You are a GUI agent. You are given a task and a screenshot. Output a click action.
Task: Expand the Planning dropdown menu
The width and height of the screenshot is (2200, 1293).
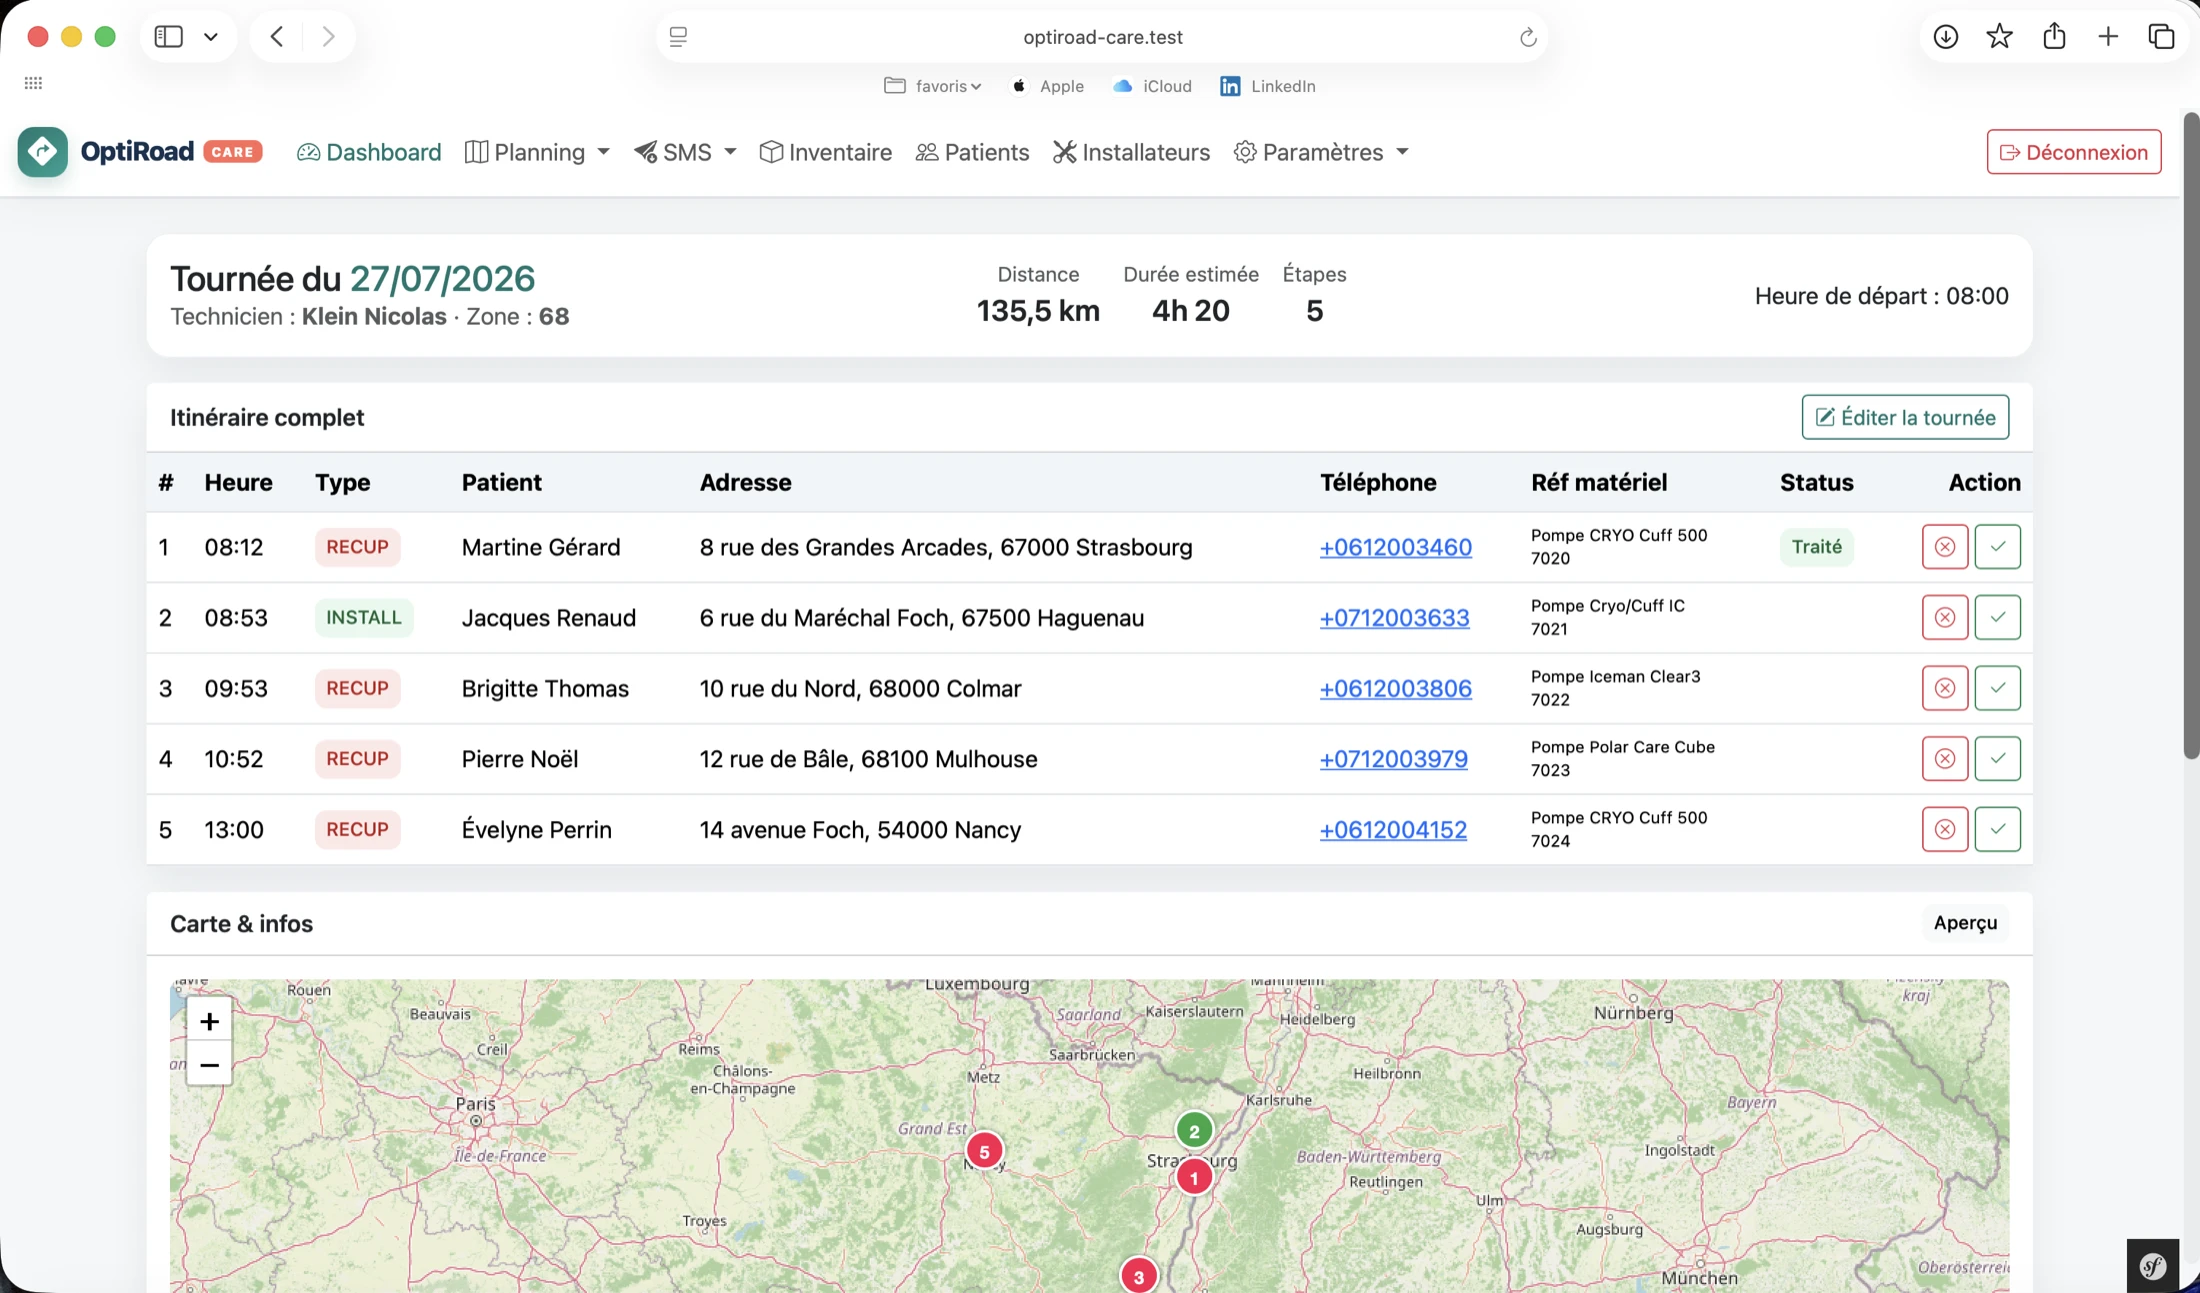pyautogui.click(x=538, y=152)
